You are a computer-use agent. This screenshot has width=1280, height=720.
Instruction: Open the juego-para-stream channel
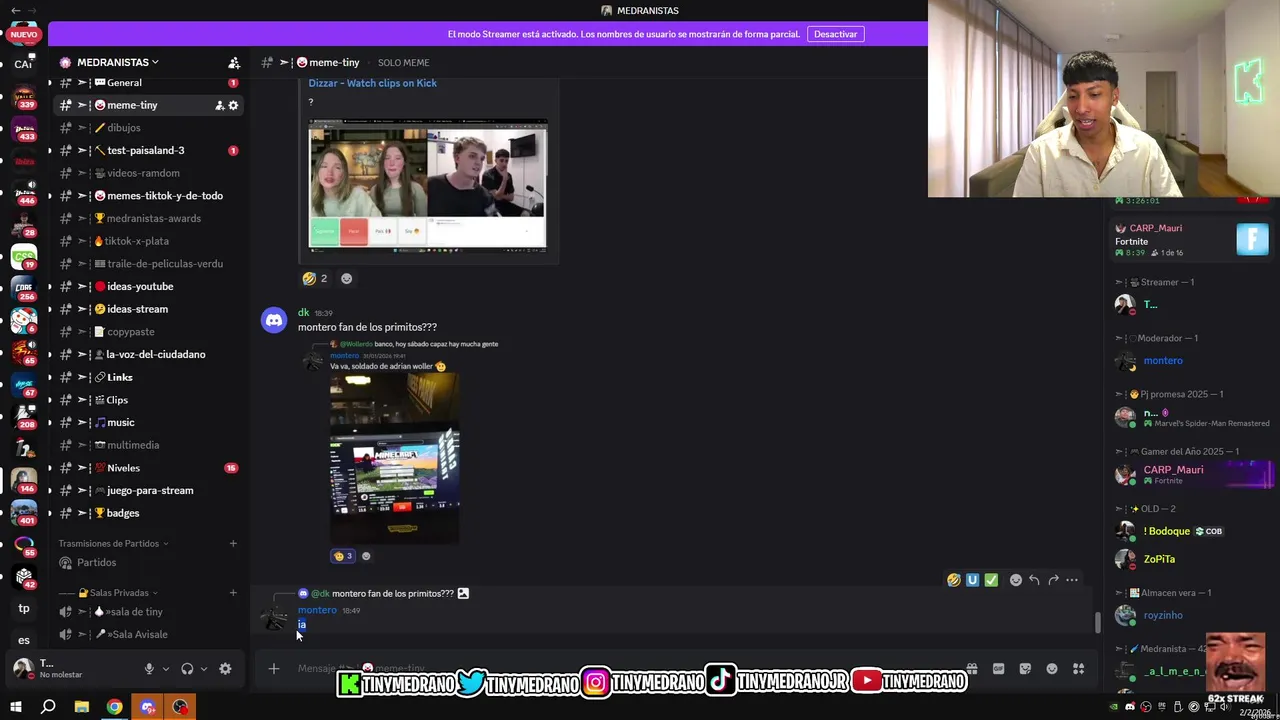tap(149, 490)
